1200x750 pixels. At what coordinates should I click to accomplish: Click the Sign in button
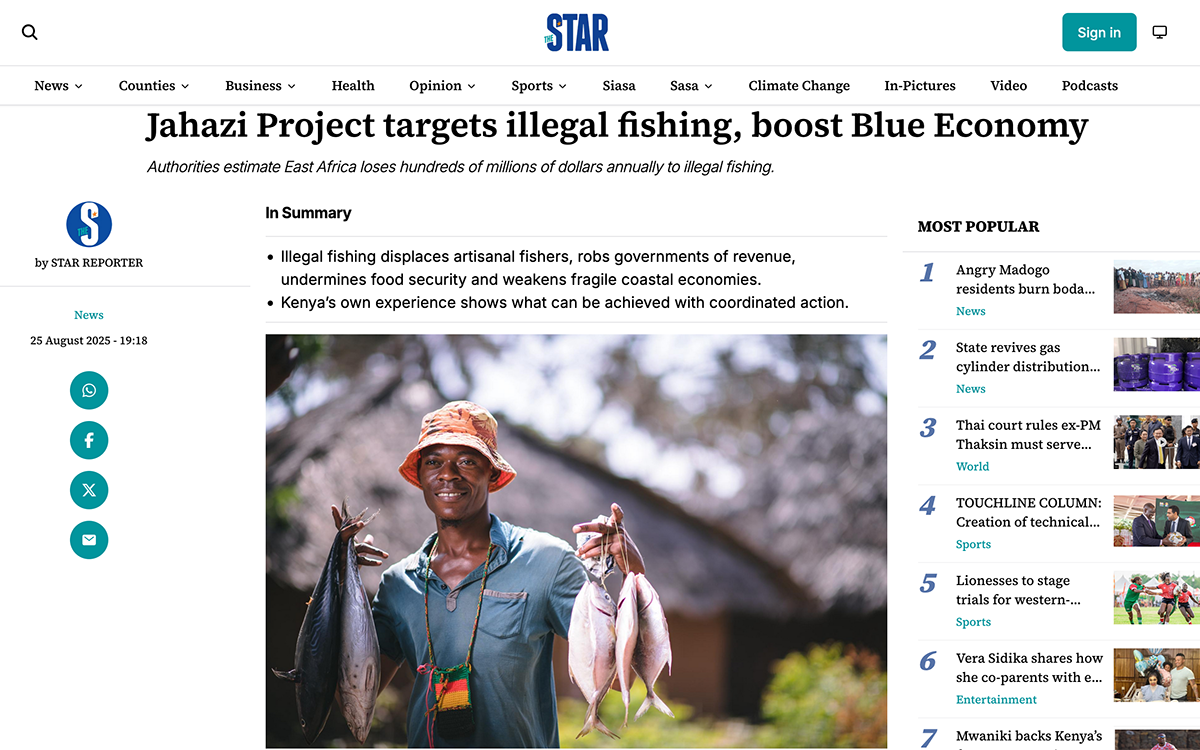coord(1099,32)
